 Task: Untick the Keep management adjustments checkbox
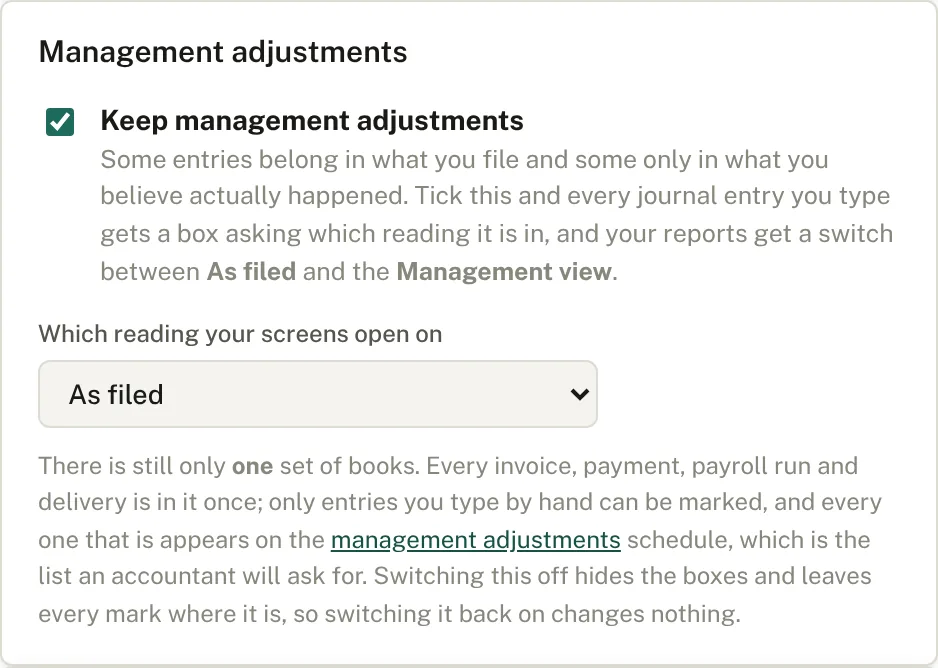(60, 122)
